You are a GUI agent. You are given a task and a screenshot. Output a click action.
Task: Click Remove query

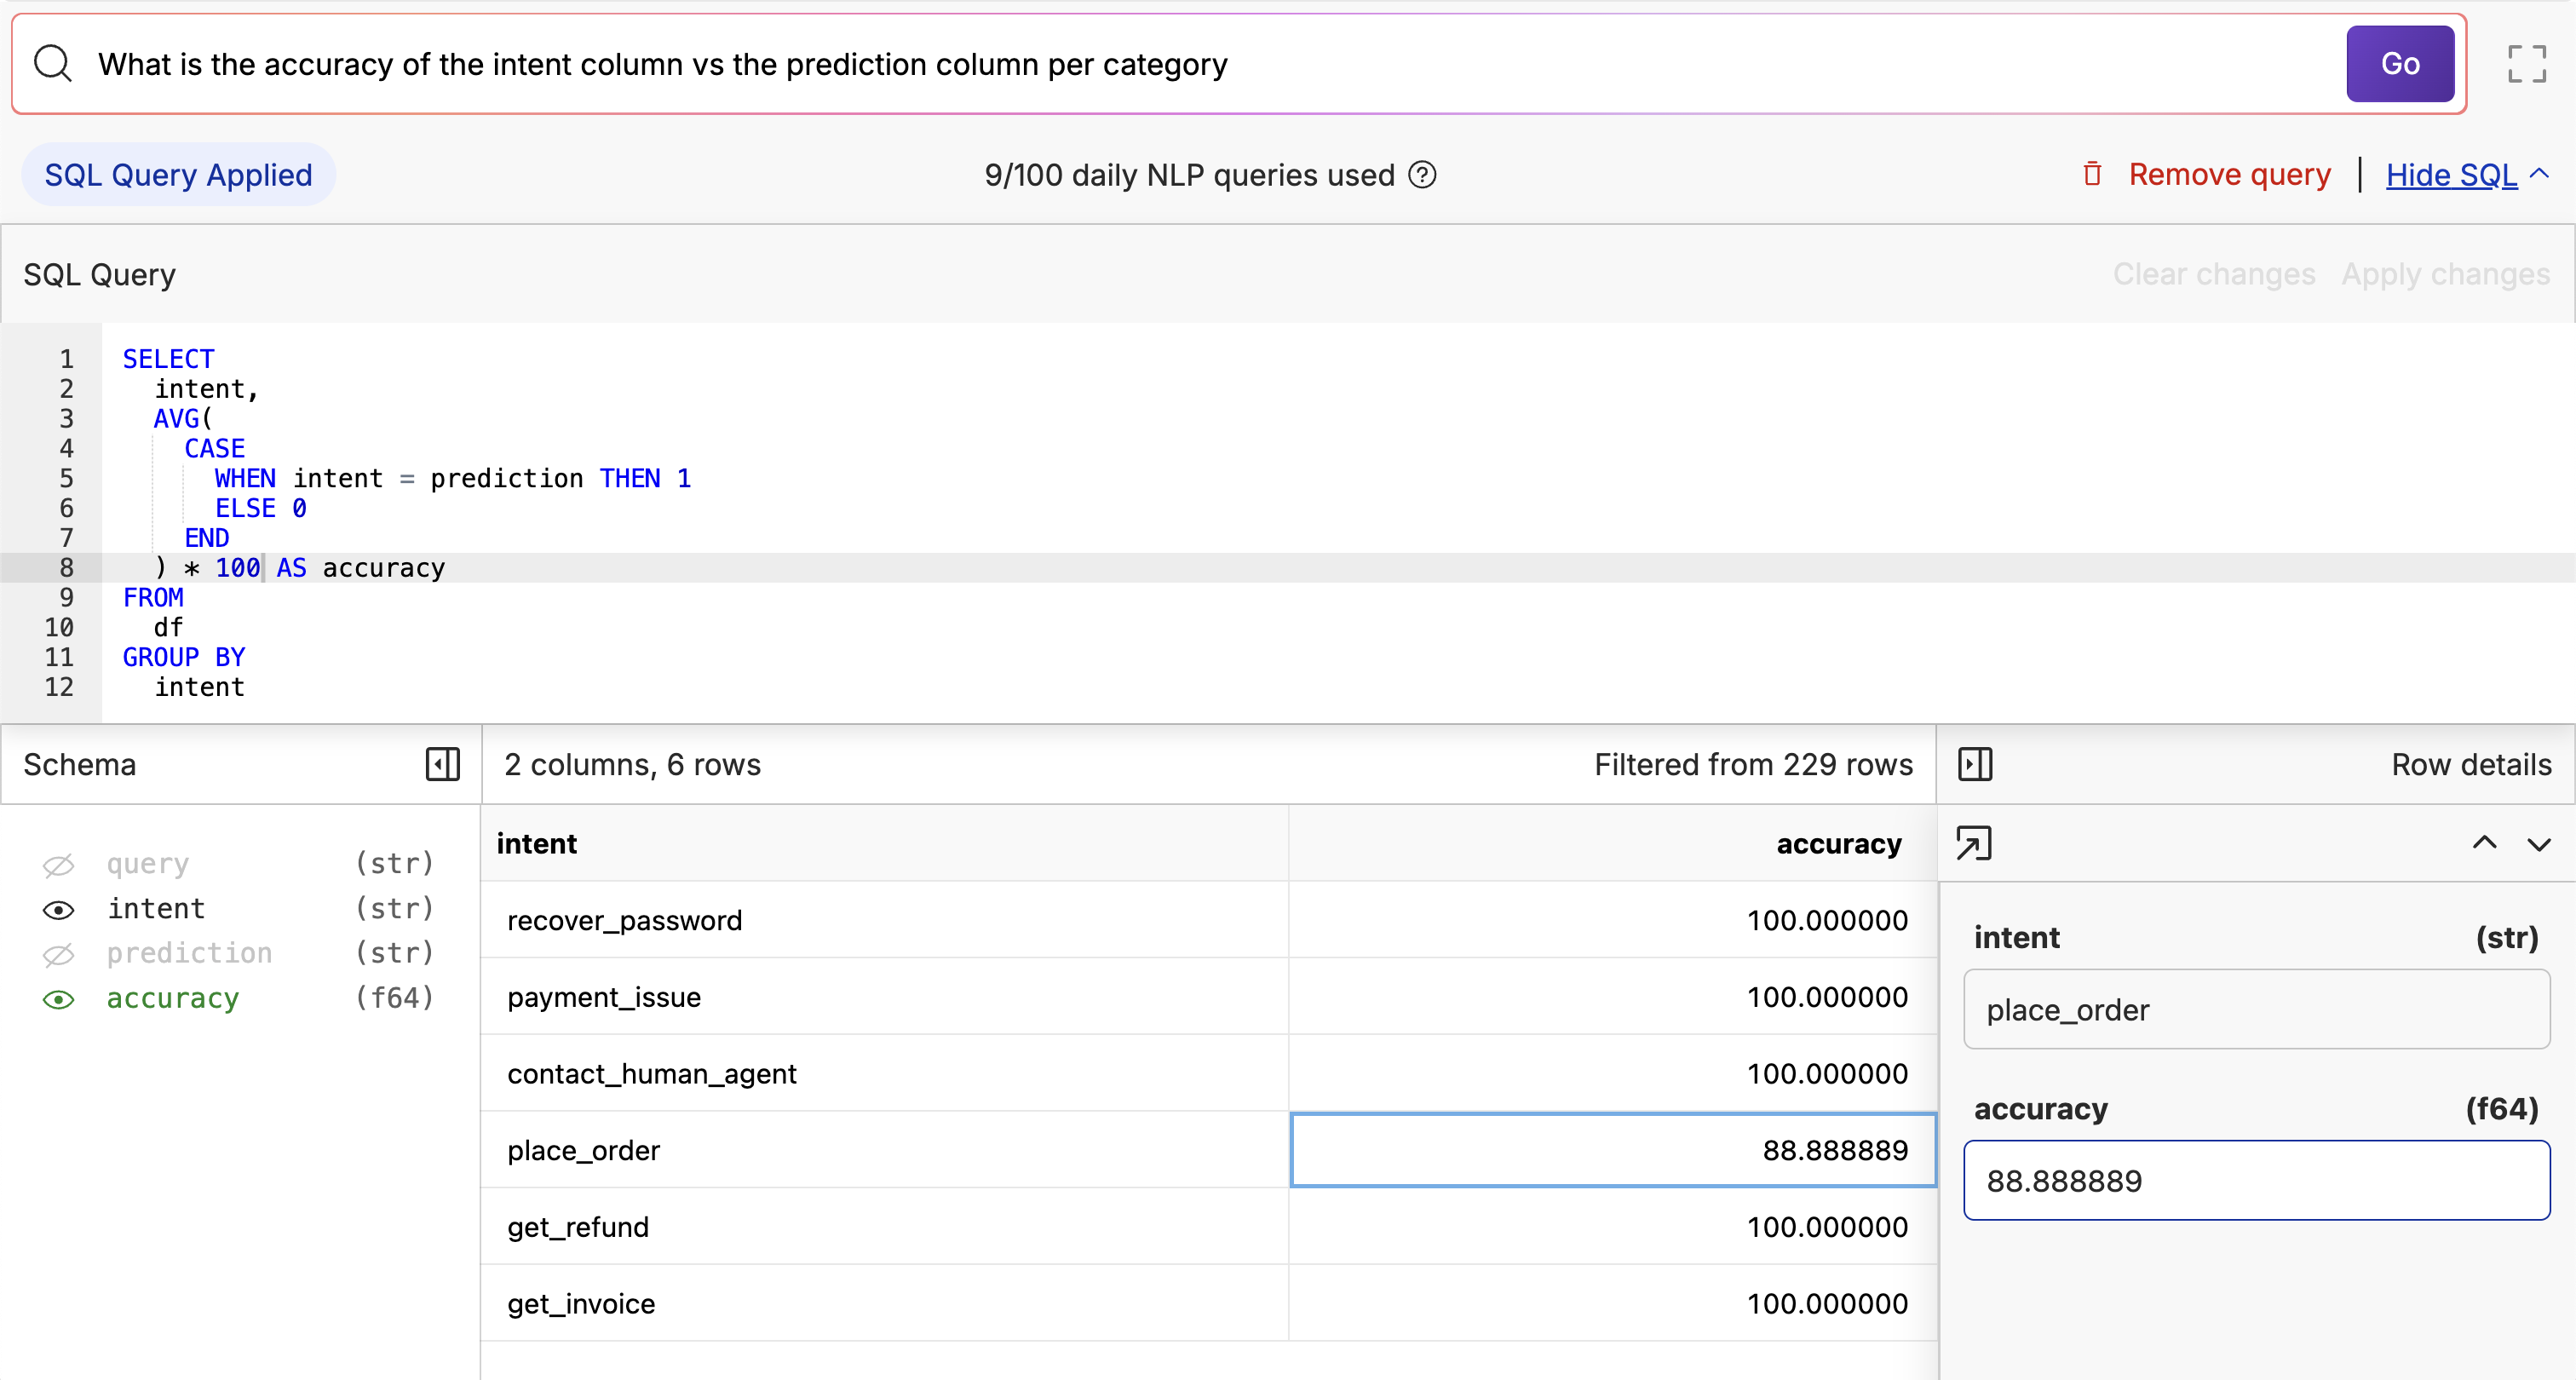pos(2229,175)
